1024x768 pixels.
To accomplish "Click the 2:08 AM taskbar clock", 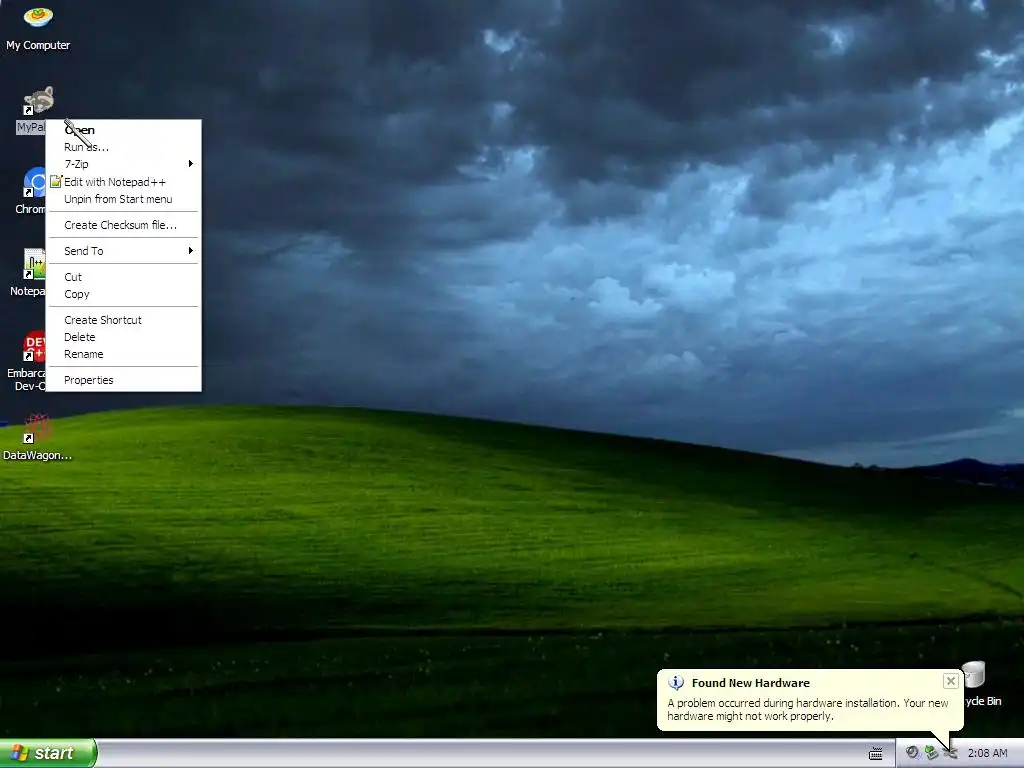I will point(987,754).
